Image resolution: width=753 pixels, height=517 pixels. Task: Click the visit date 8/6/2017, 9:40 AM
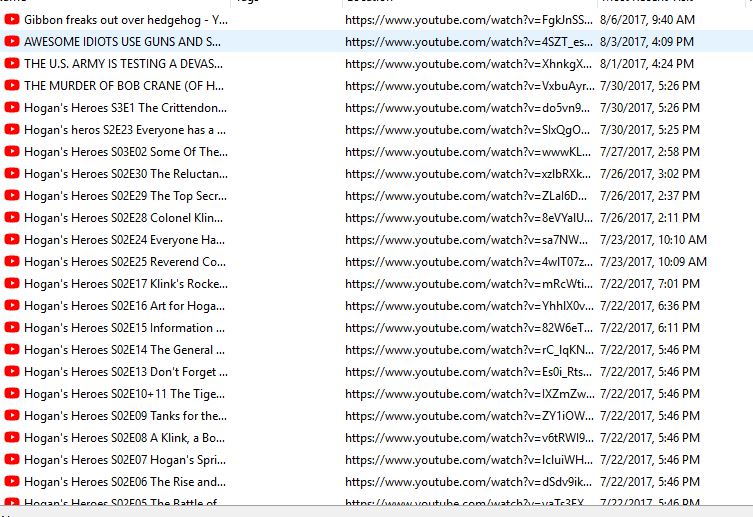[x=647, y=20]
